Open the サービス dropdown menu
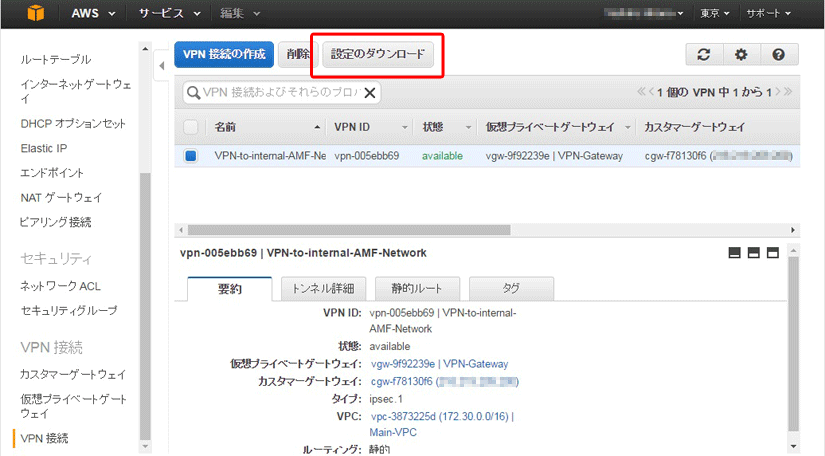Viewport: 825px width, 456px height. tap(167, 14)
